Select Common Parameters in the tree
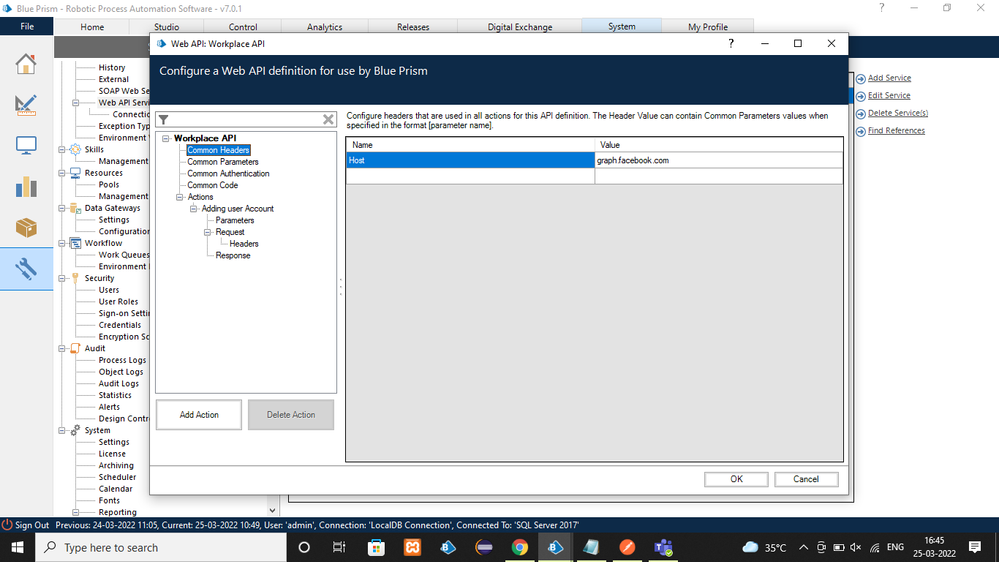 pos(223,162)
